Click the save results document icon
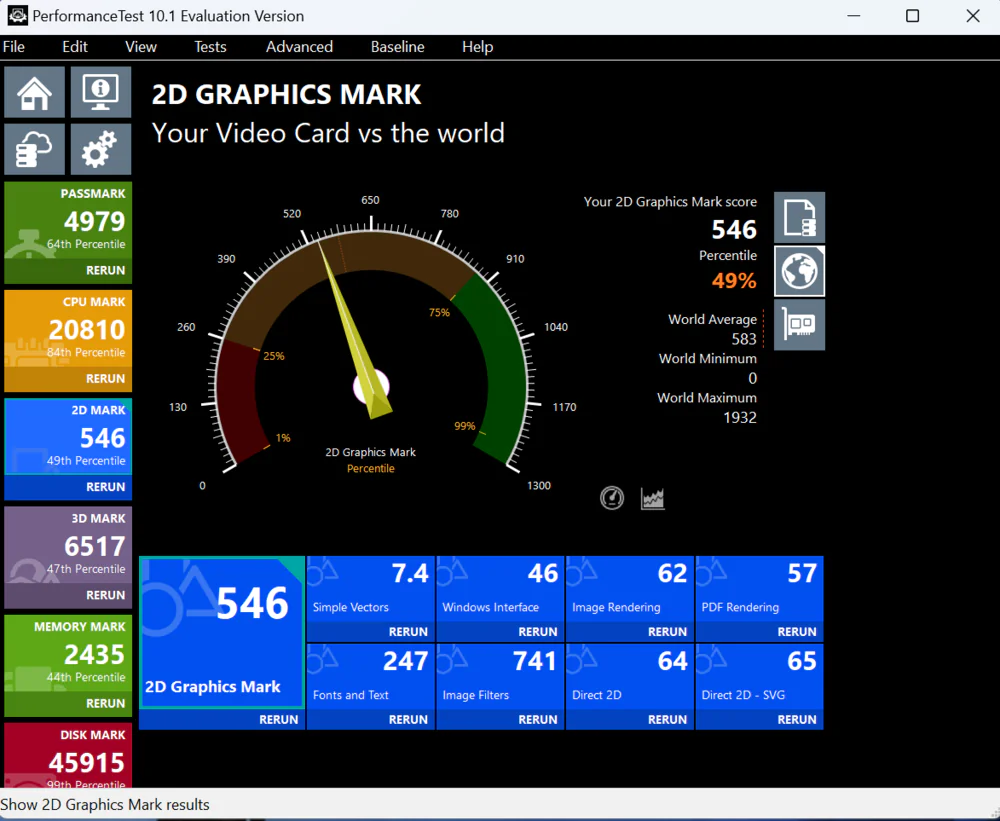 pyautogui.click(x=799, y=218)
